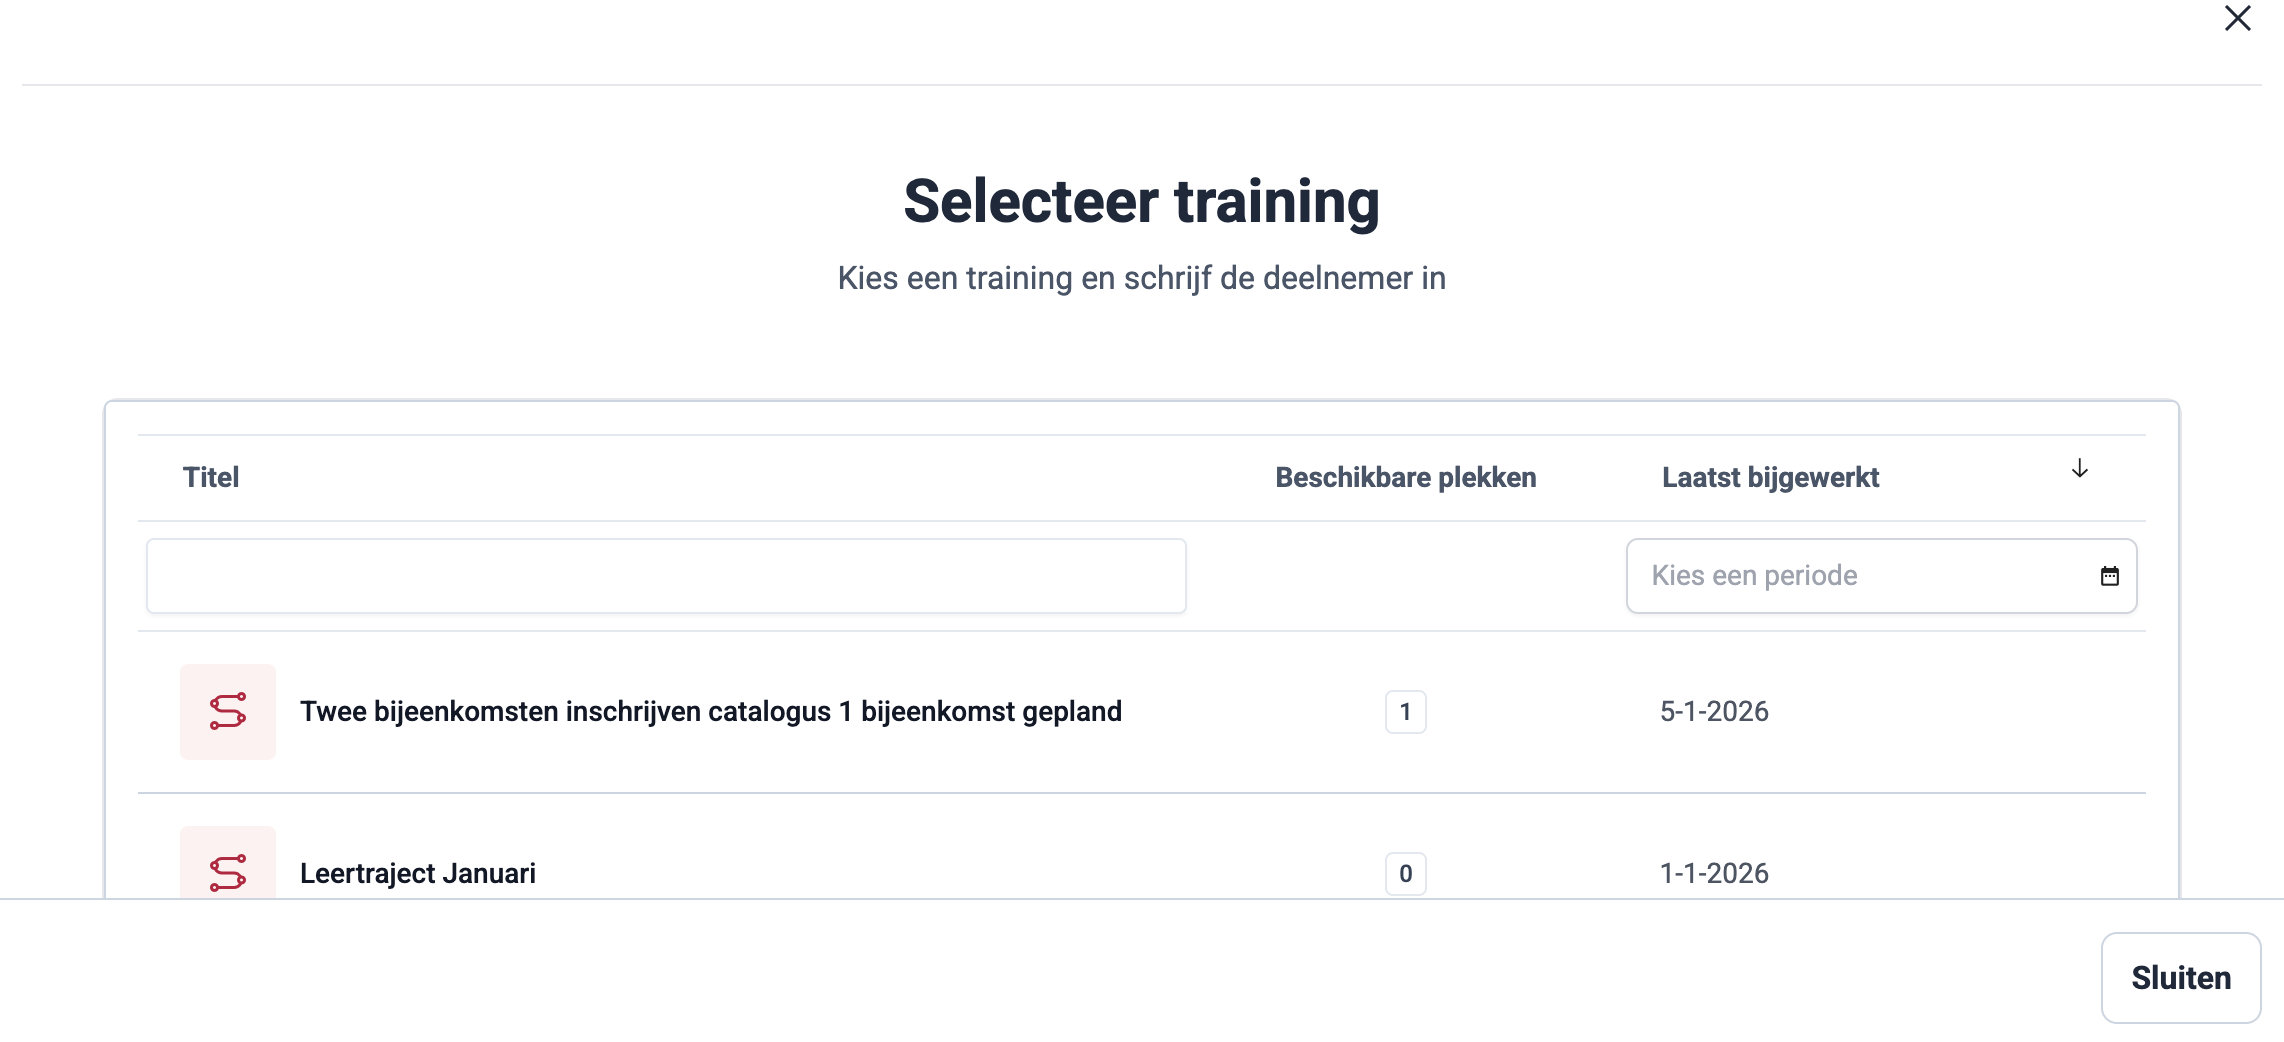Click the subtitle Kies een training text
The image size is (2284, 1042).
1141,278
